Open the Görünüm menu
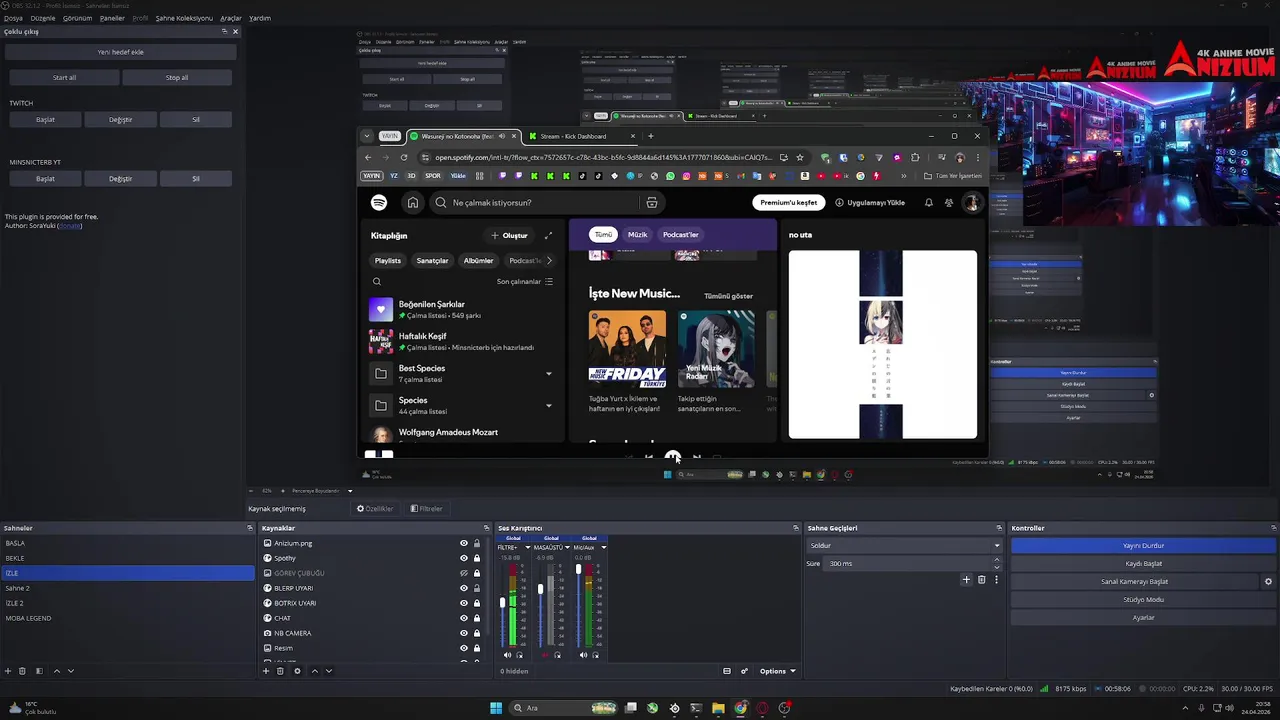Screen dimensions: 1280x720 coord(77,18)
